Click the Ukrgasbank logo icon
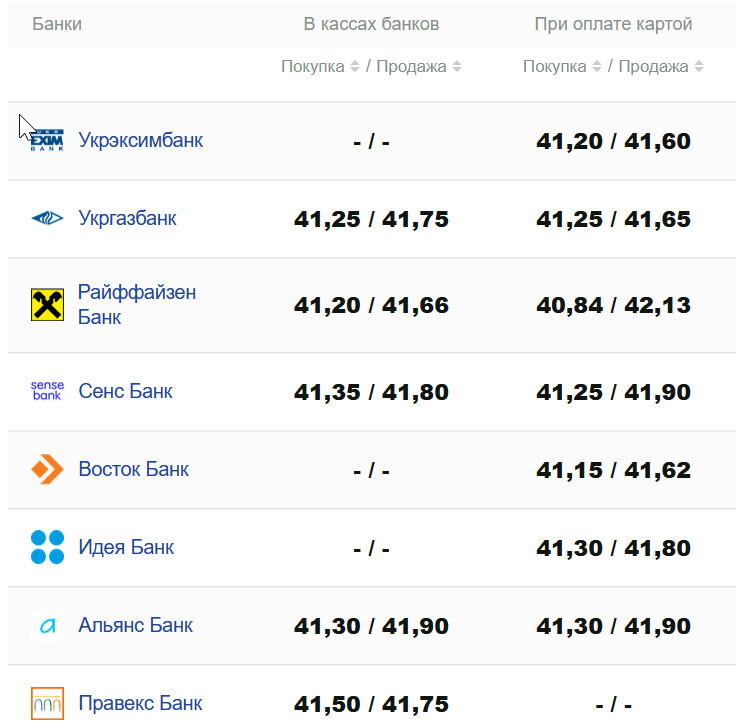 (x=47, y=218)
